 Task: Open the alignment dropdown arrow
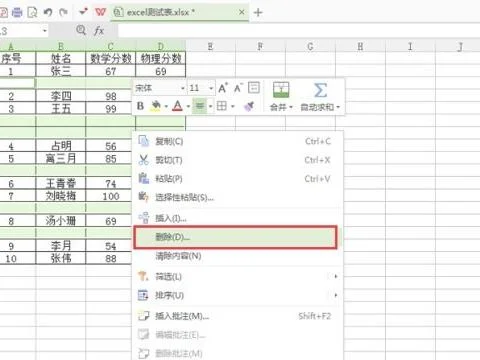210,107
